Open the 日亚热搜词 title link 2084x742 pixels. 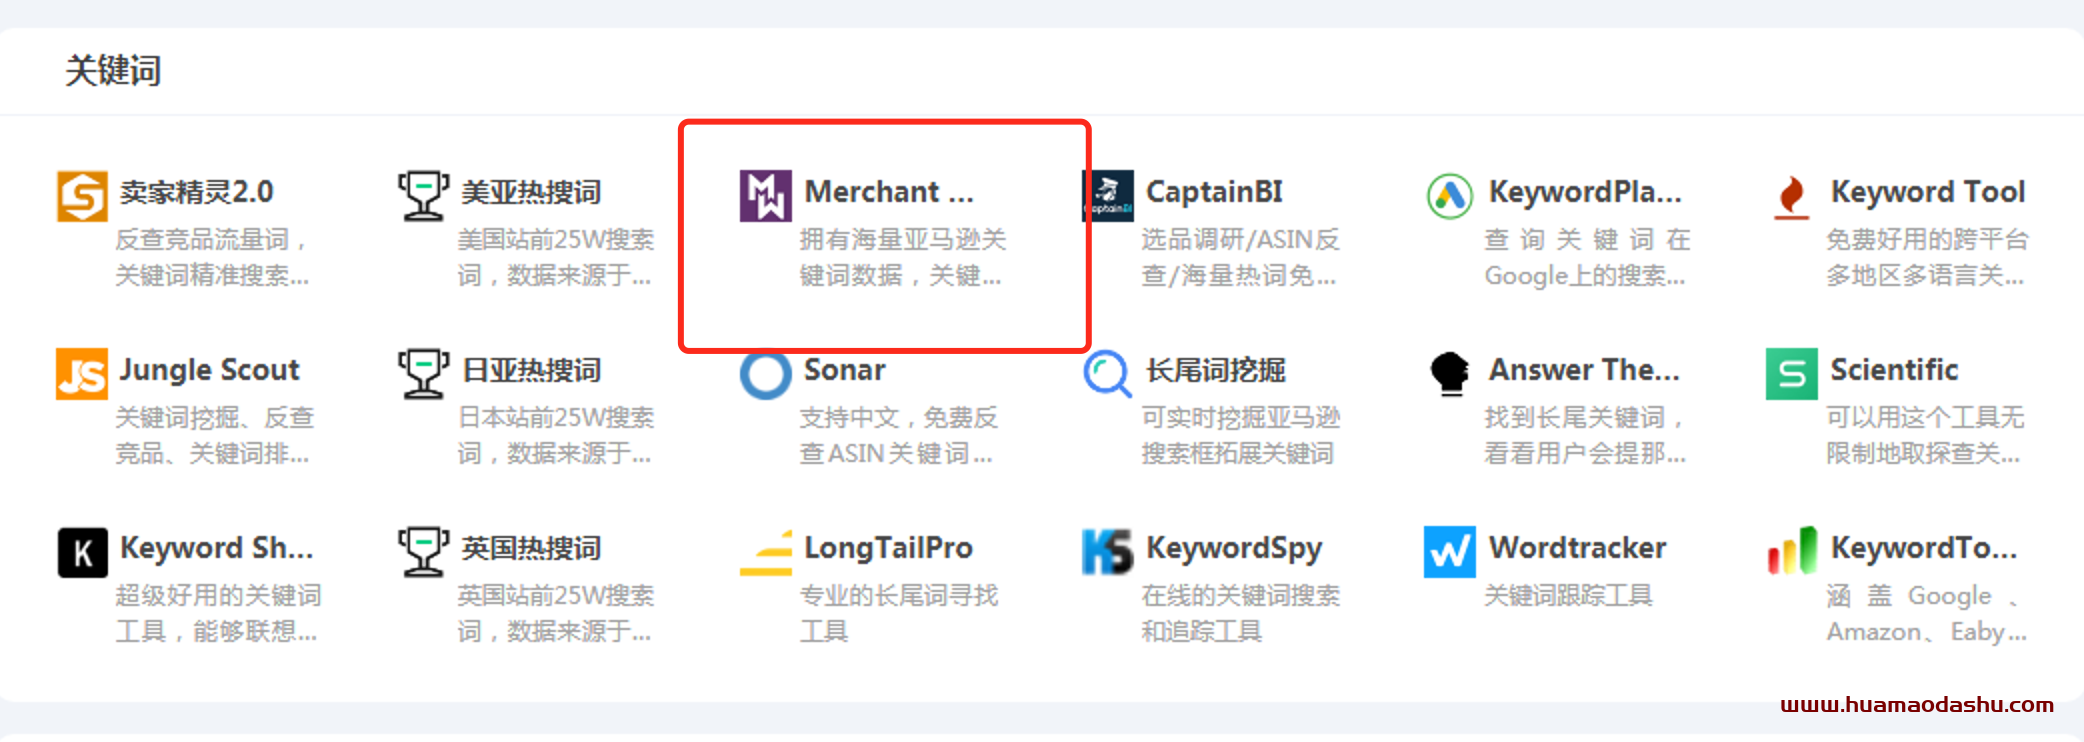[x=531, y=369]
